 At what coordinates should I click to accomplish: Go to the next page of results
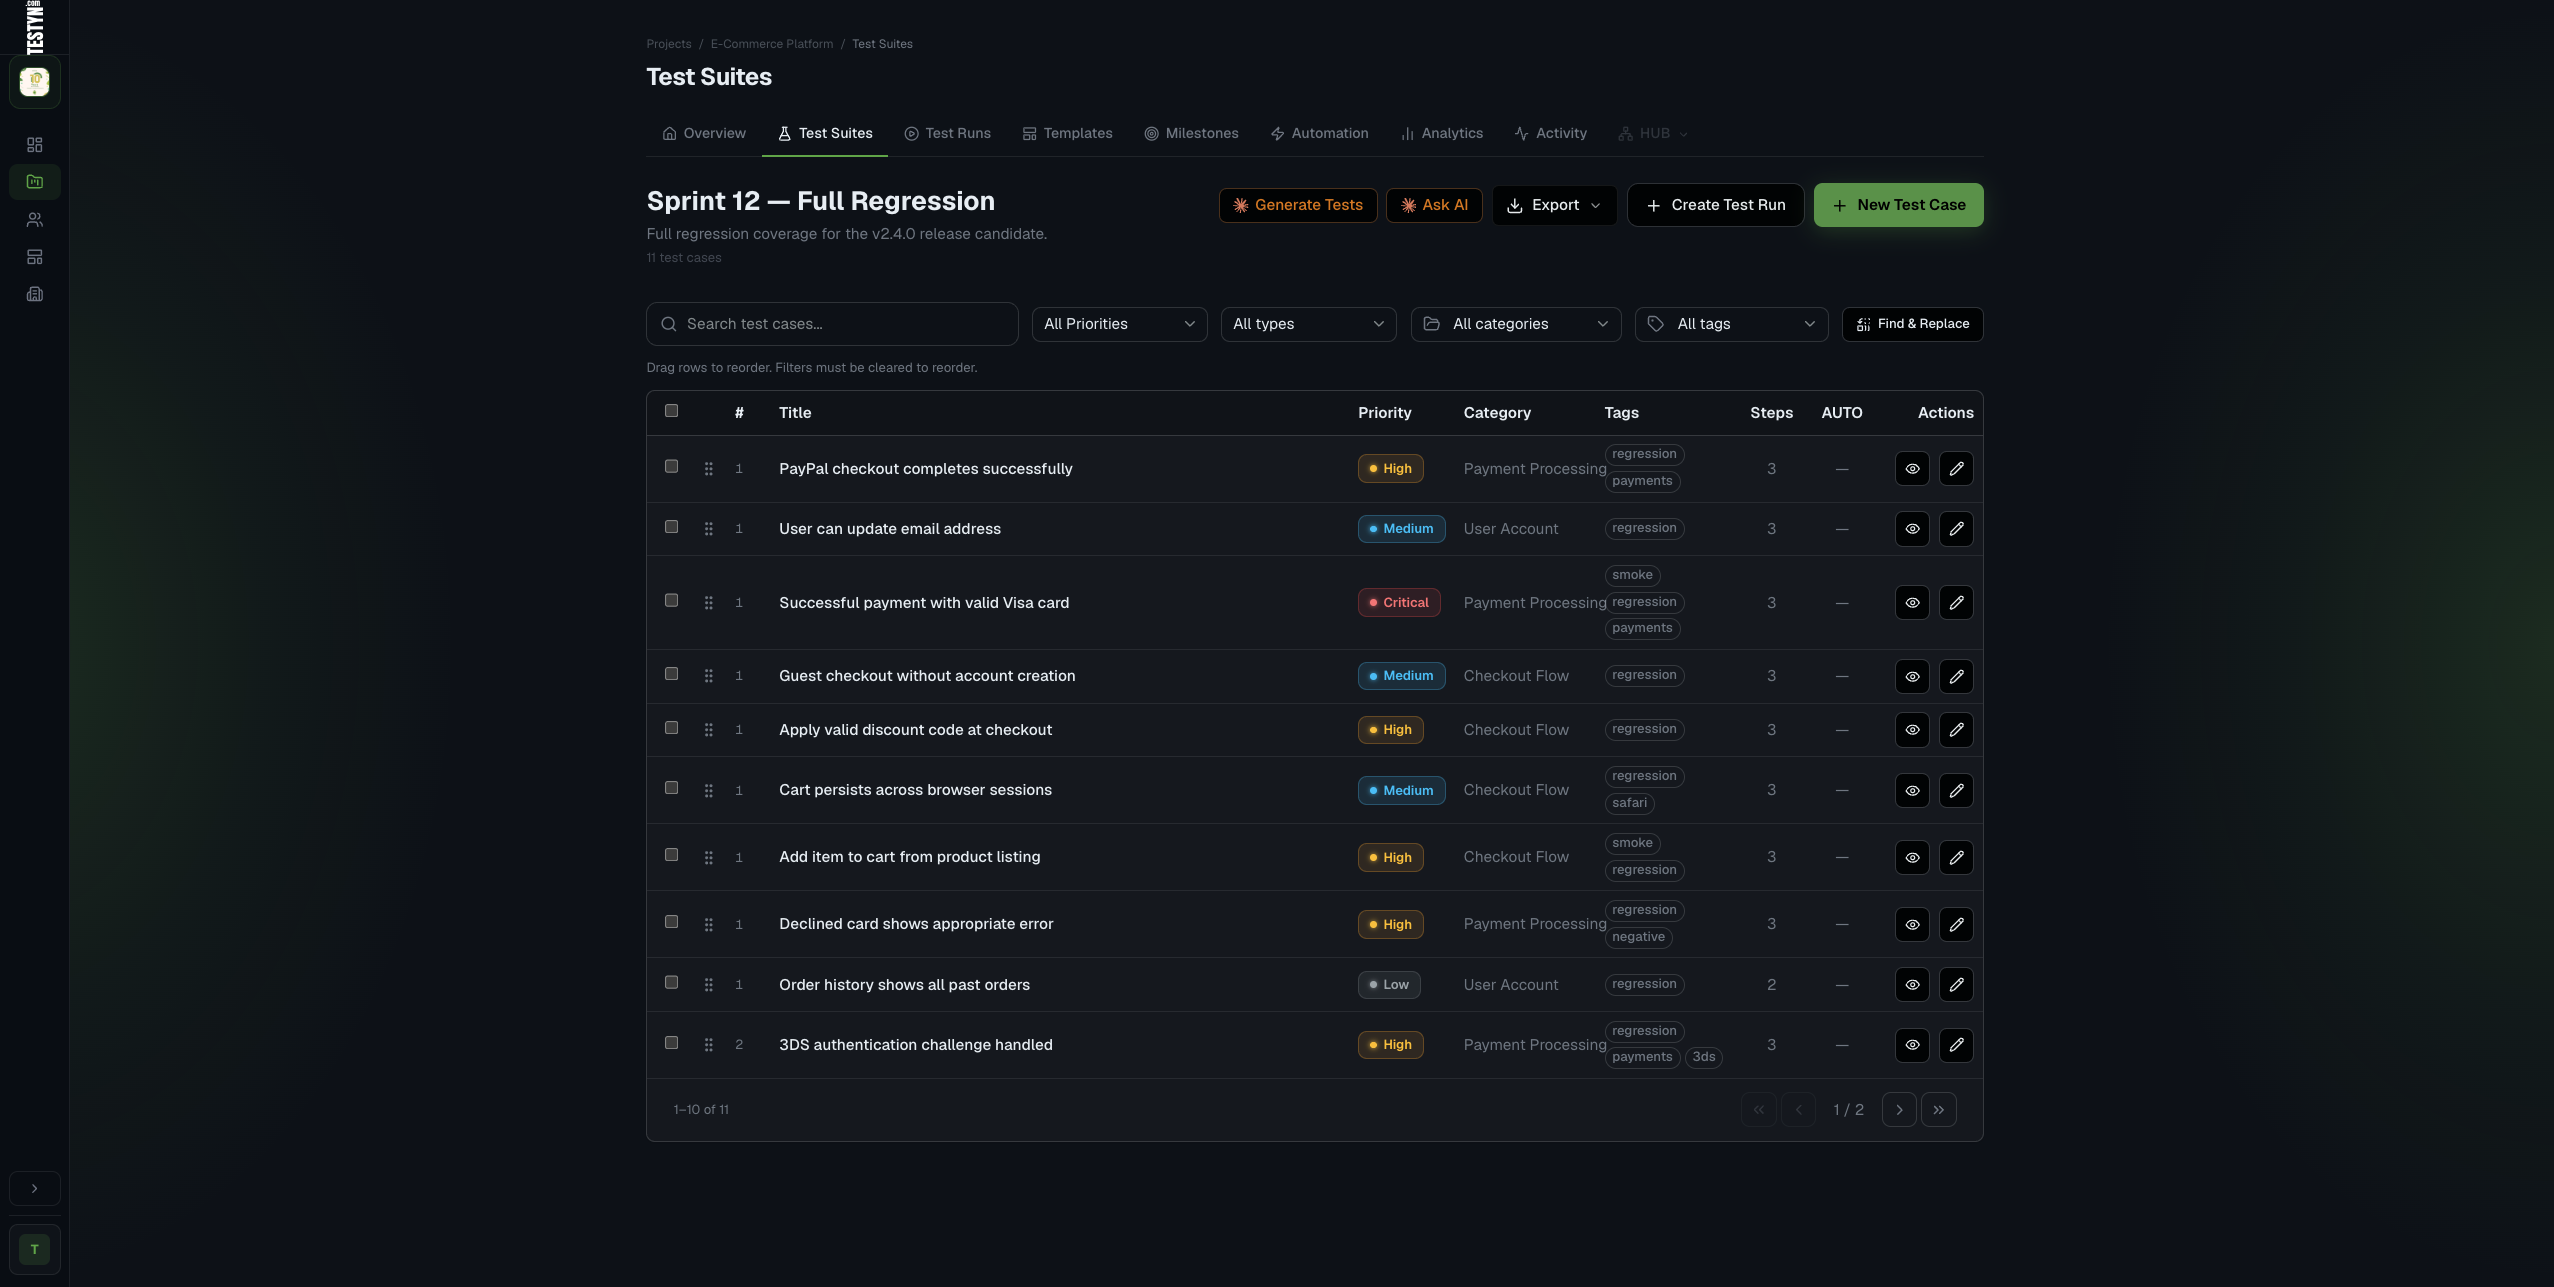[1899, 1110]
